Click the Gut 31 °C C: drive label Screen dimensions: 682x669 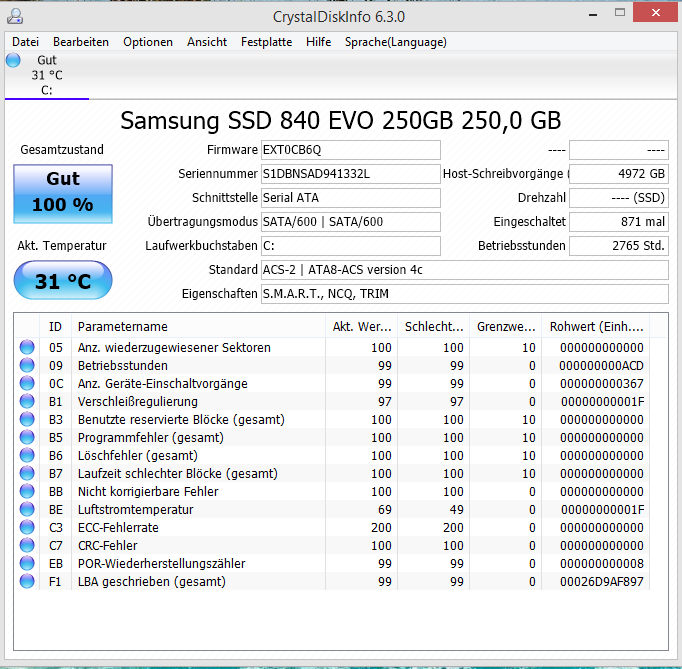click(x=47, y=75)
